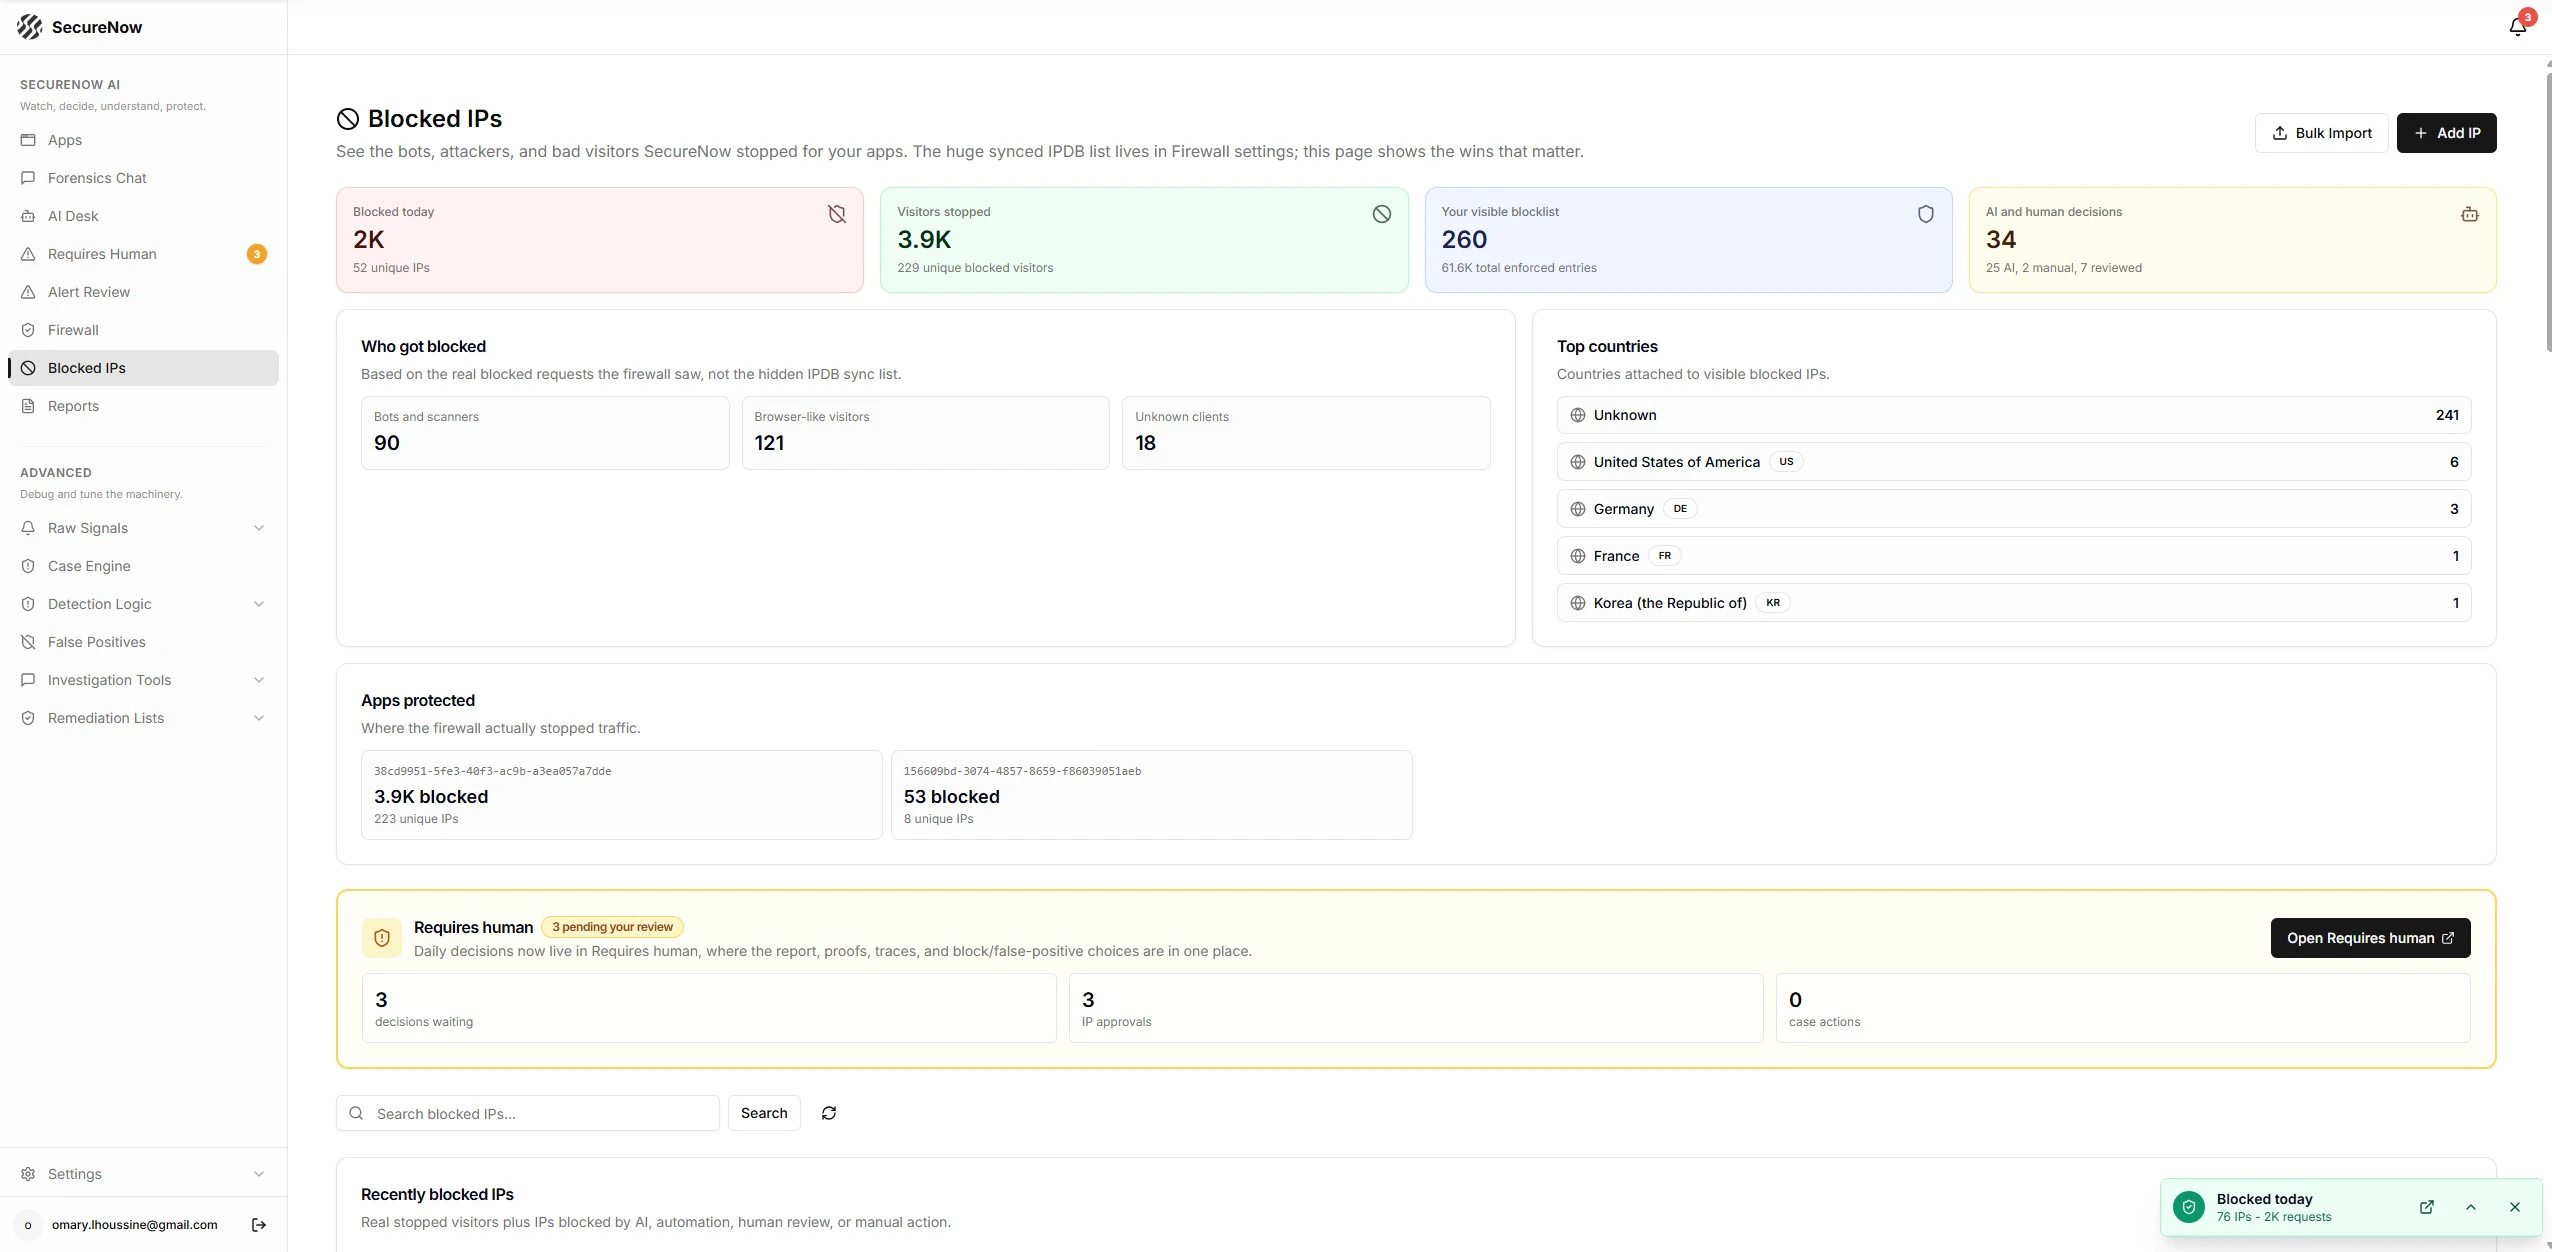Click the Requires Human badge count

pyautogui.click(x=257, y=254)
